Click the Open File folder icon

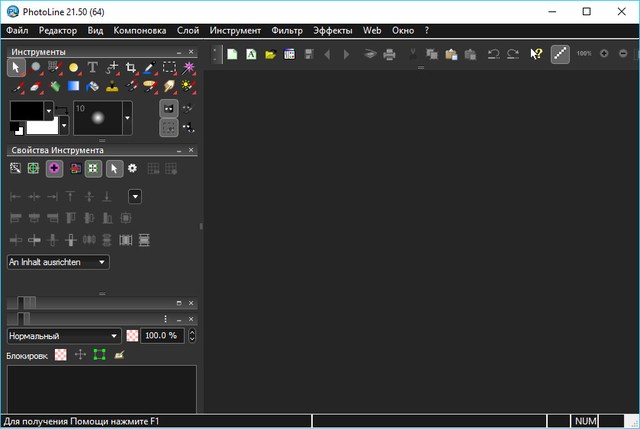point(270,54)
